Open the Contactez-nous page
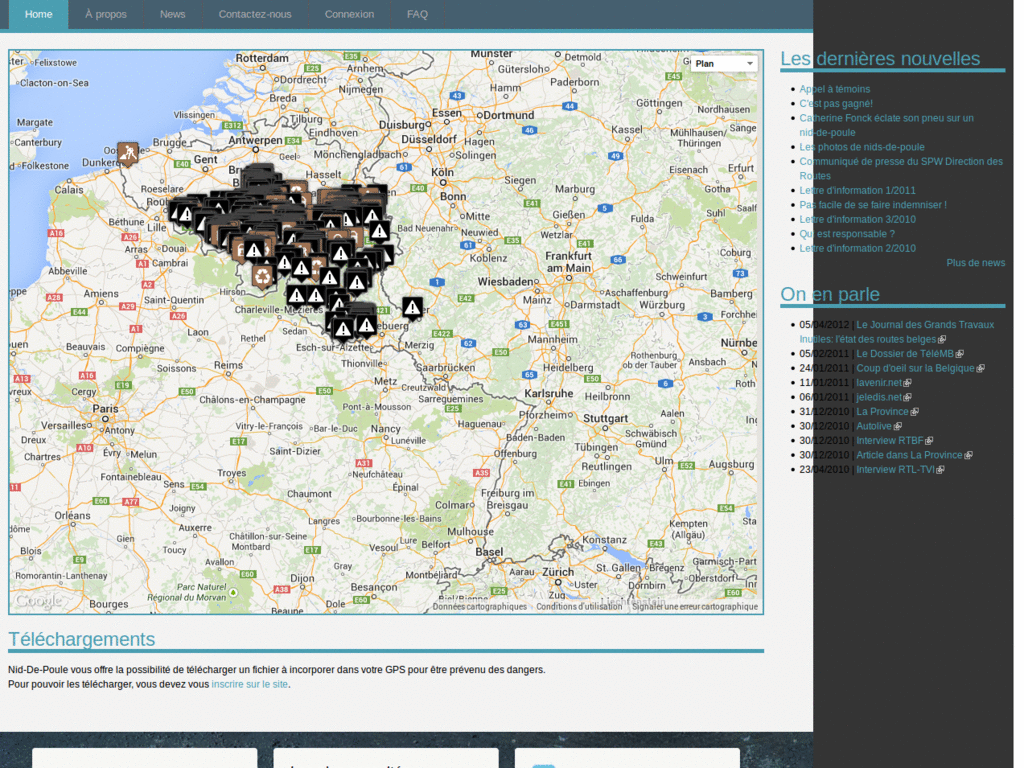Viewport: 1024px width, 768px height. tap(255, 14)
